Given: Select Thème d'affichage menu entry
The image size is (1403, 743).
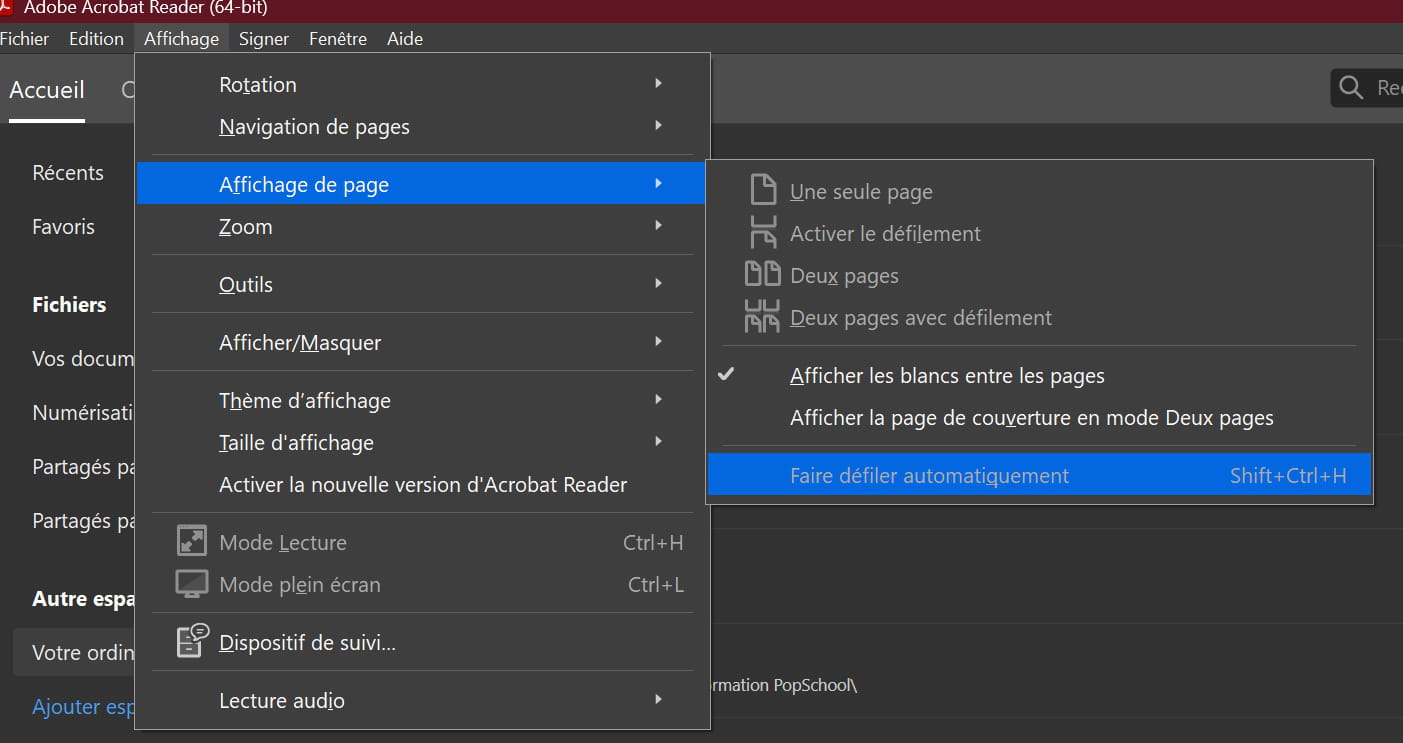Looking at the screenshot, I should coord(423,401).
